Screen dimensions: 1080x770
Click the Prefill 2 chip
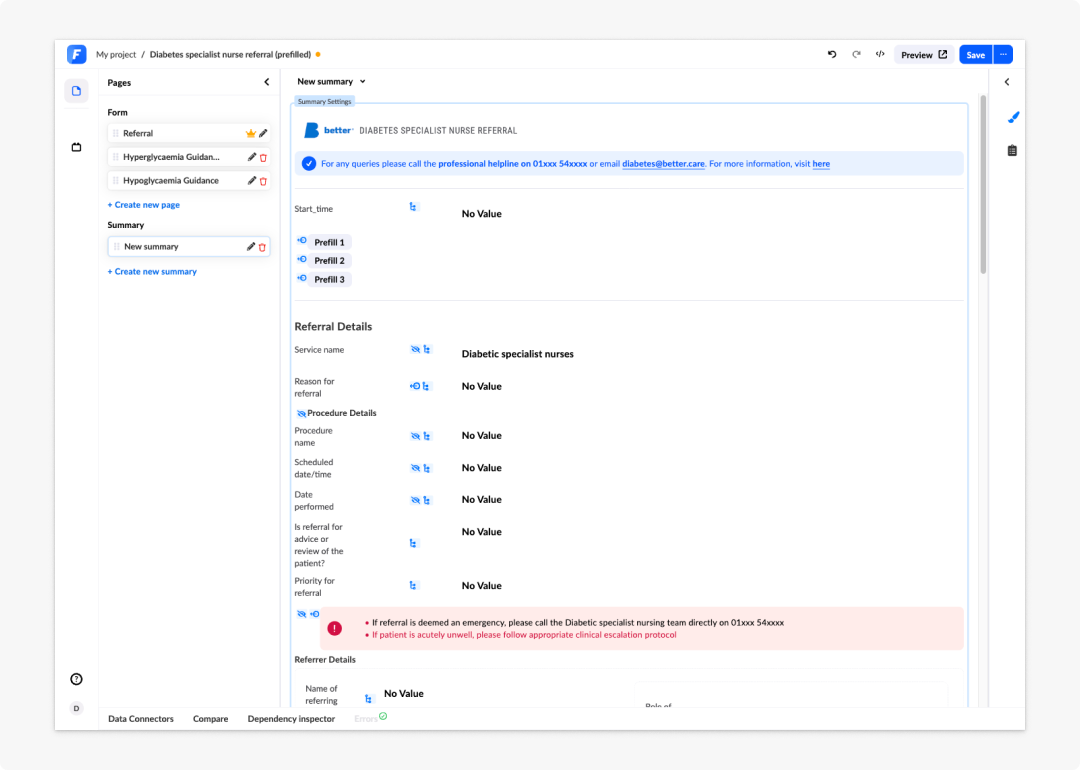(329, 260)
